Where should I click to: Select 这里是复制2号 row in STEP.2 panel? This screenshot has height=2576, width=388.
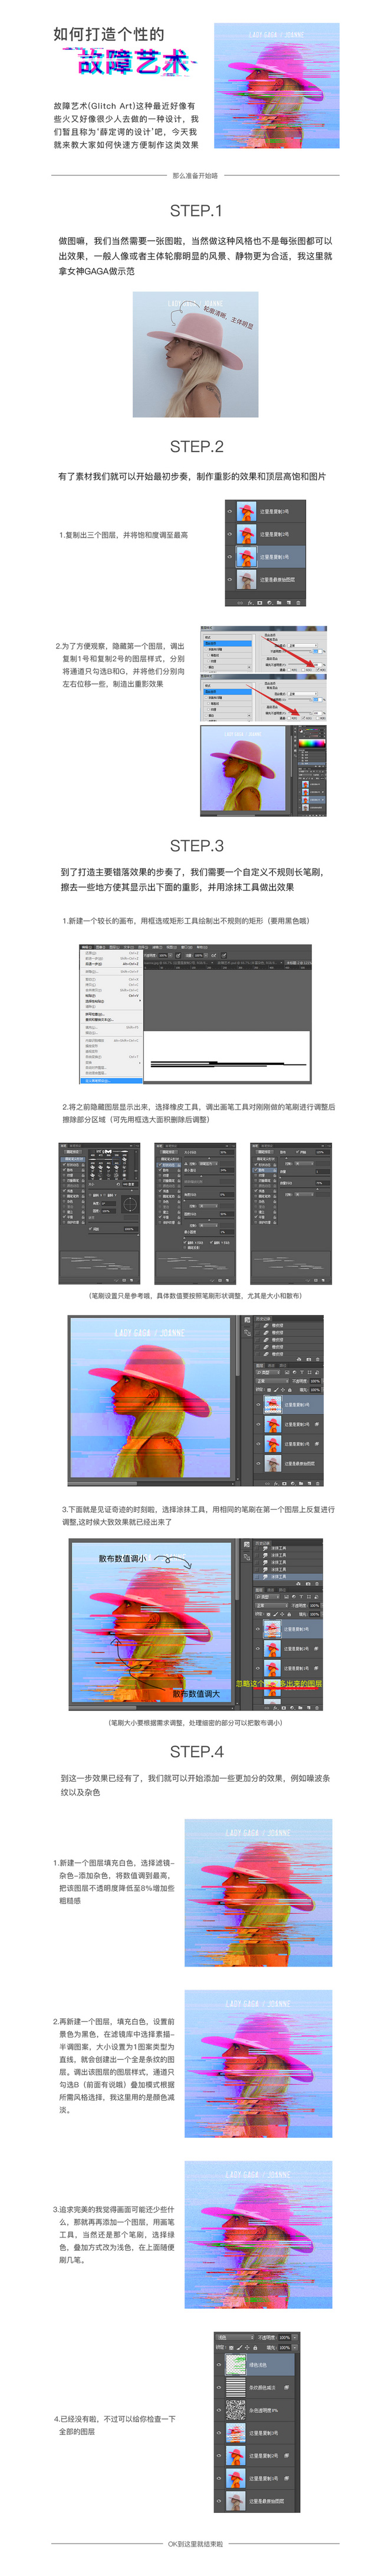click(x=266, y=534)
